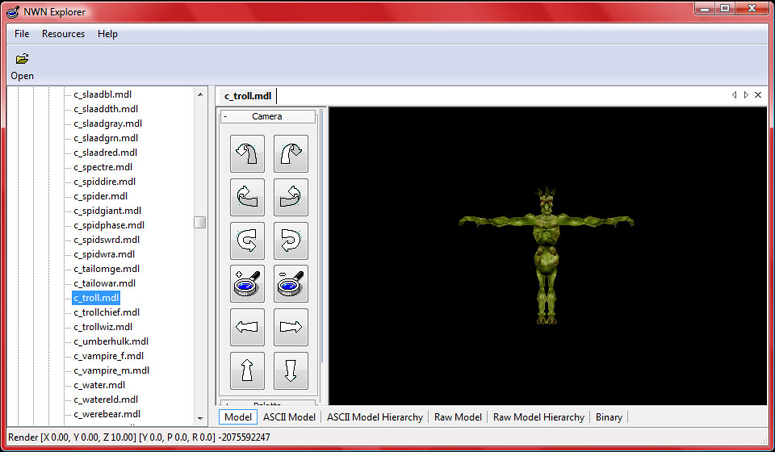Viewport: 775px width, 452px height.
Task: Rotate camera with top-right curved arrow button
Action: [291, 153]
